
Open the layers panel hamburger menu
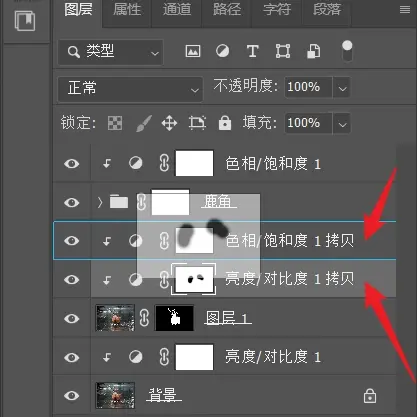pyautogui.click(x=405, y=10)
